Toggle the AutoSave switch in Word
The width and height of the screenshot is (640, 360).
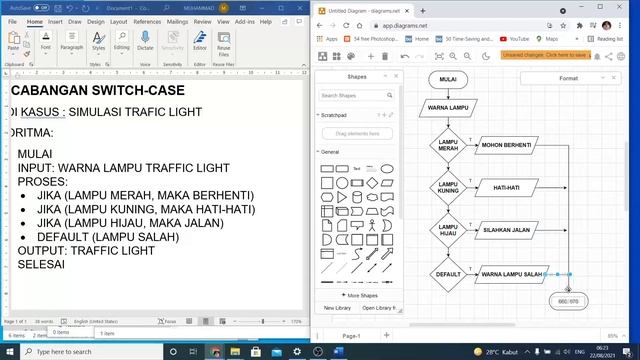pos(41,8)
